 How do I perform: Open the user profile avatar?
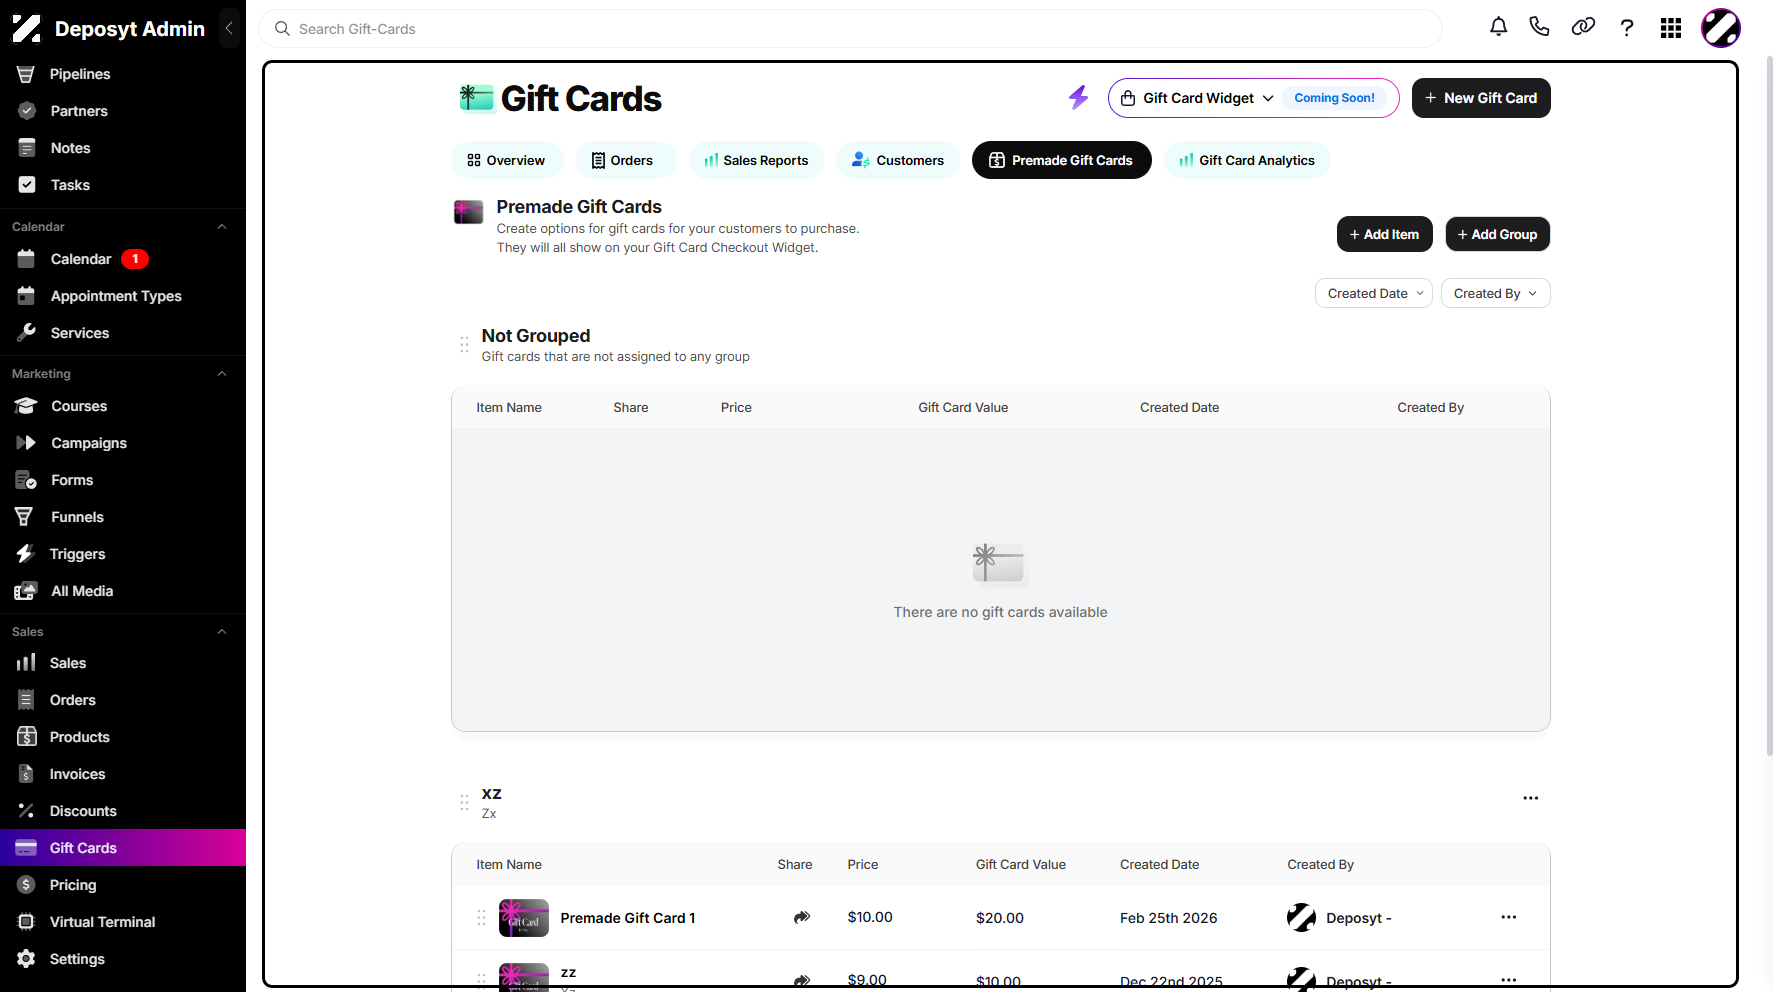pyautogui.click(x=1721, y=28)
